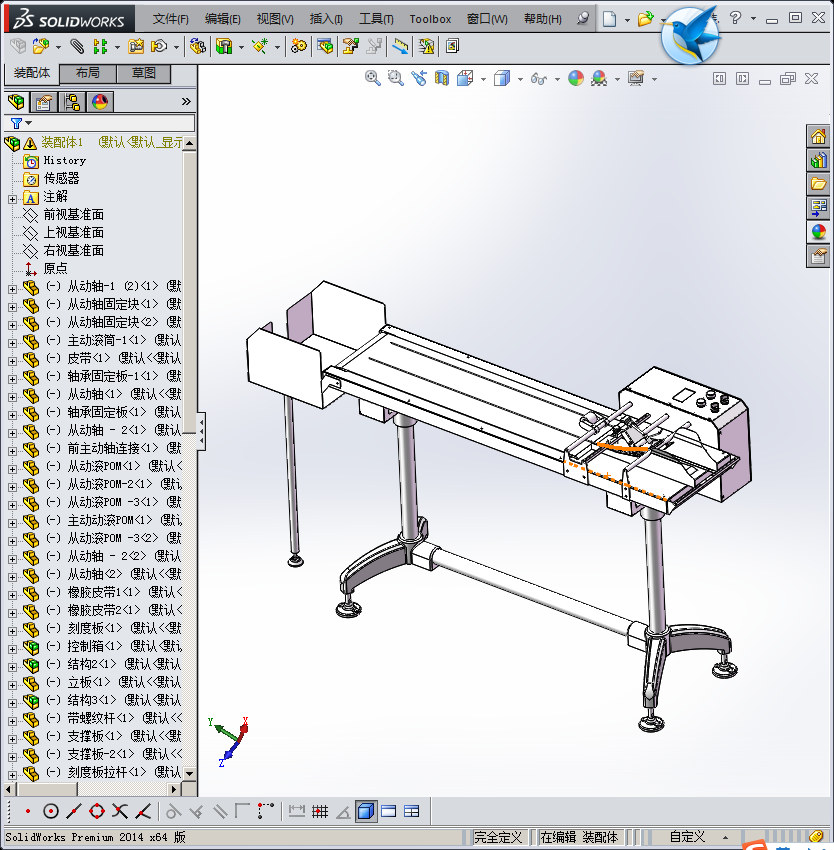The height and width of the screenshot is (850, 834).
Task: Click the SolidWorks Resources home icon
Action: [x=818, y=136]
